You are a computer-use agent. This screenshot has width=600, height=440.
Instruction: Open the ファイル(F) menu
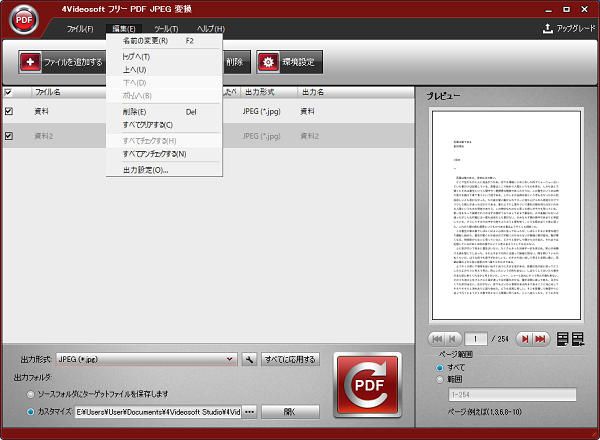click(80, 29)
